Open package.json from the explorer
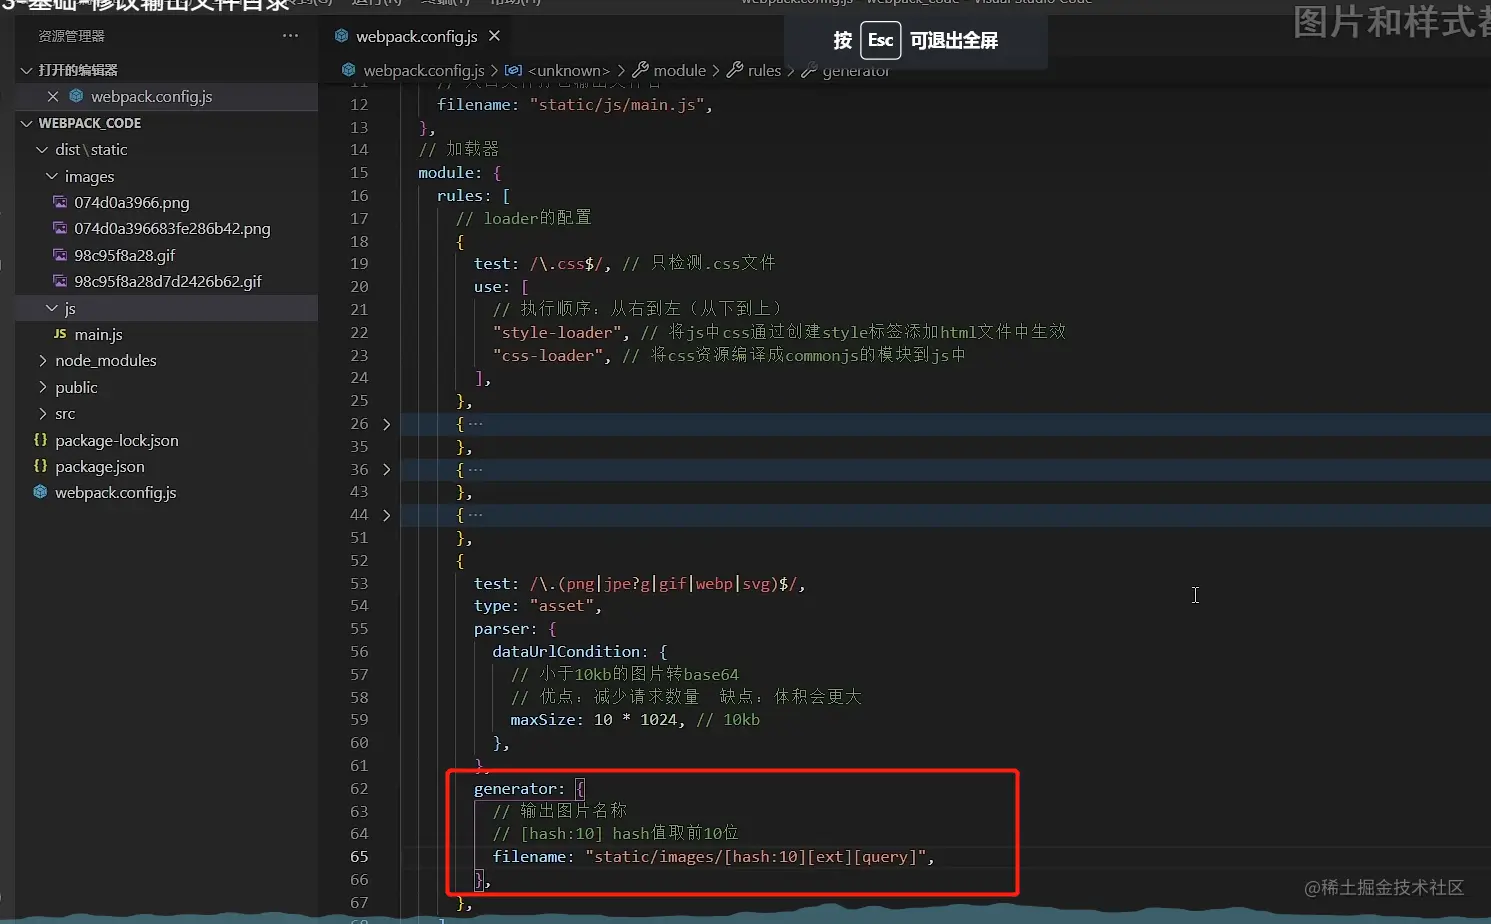1491x924 pixels. (x=100, y=466)
